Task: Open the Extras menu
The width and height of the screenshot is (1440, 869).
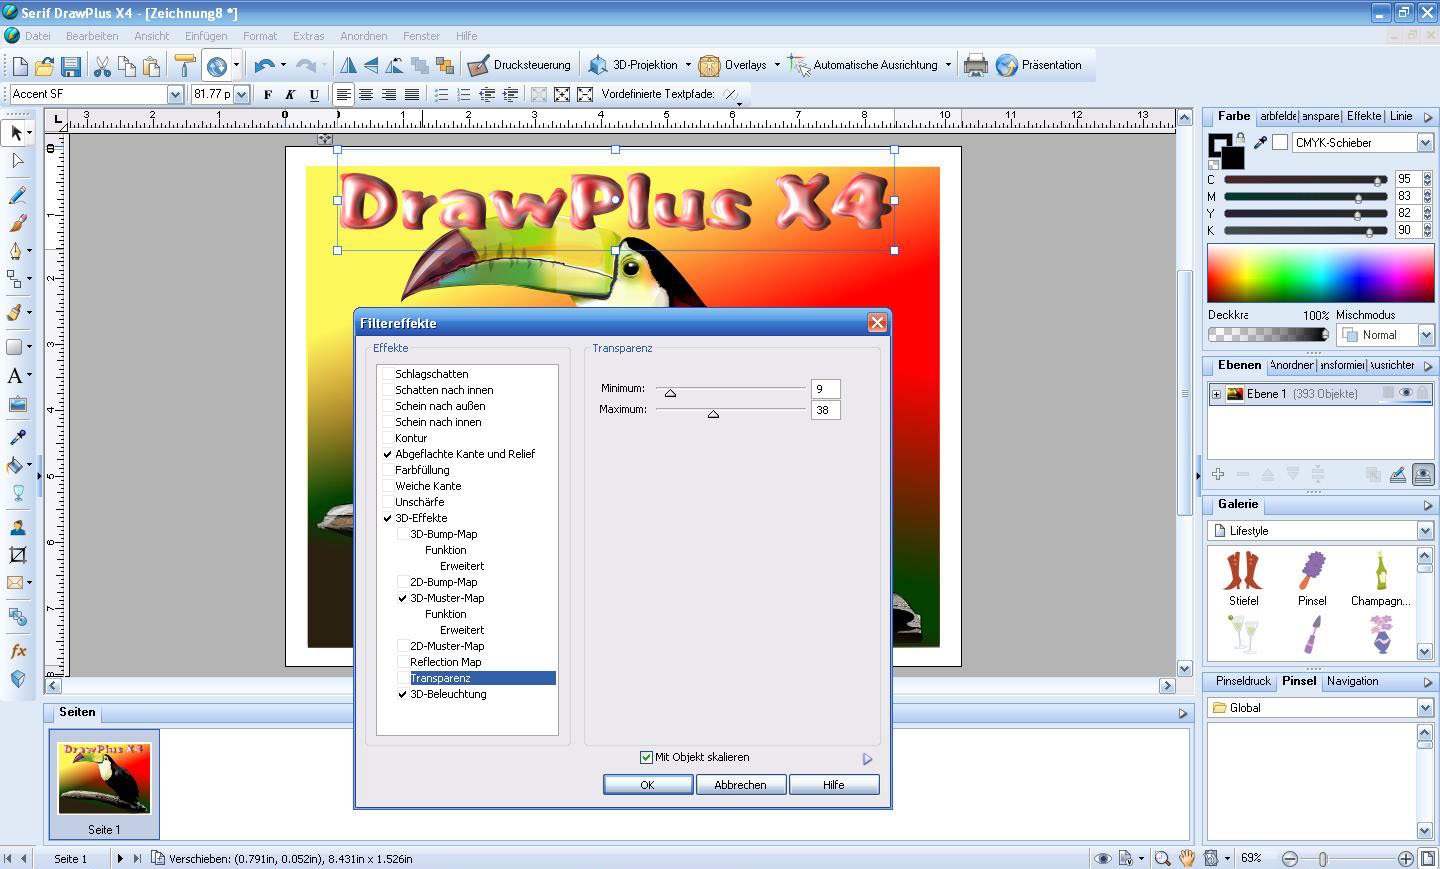Action: pos(308,36)
